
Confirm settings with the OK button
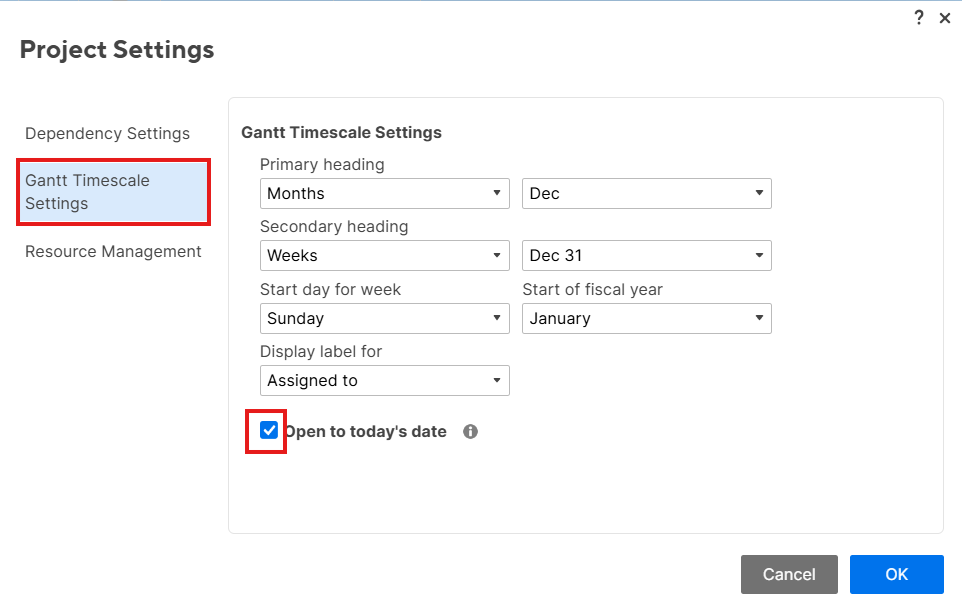[x=896, y=574]
